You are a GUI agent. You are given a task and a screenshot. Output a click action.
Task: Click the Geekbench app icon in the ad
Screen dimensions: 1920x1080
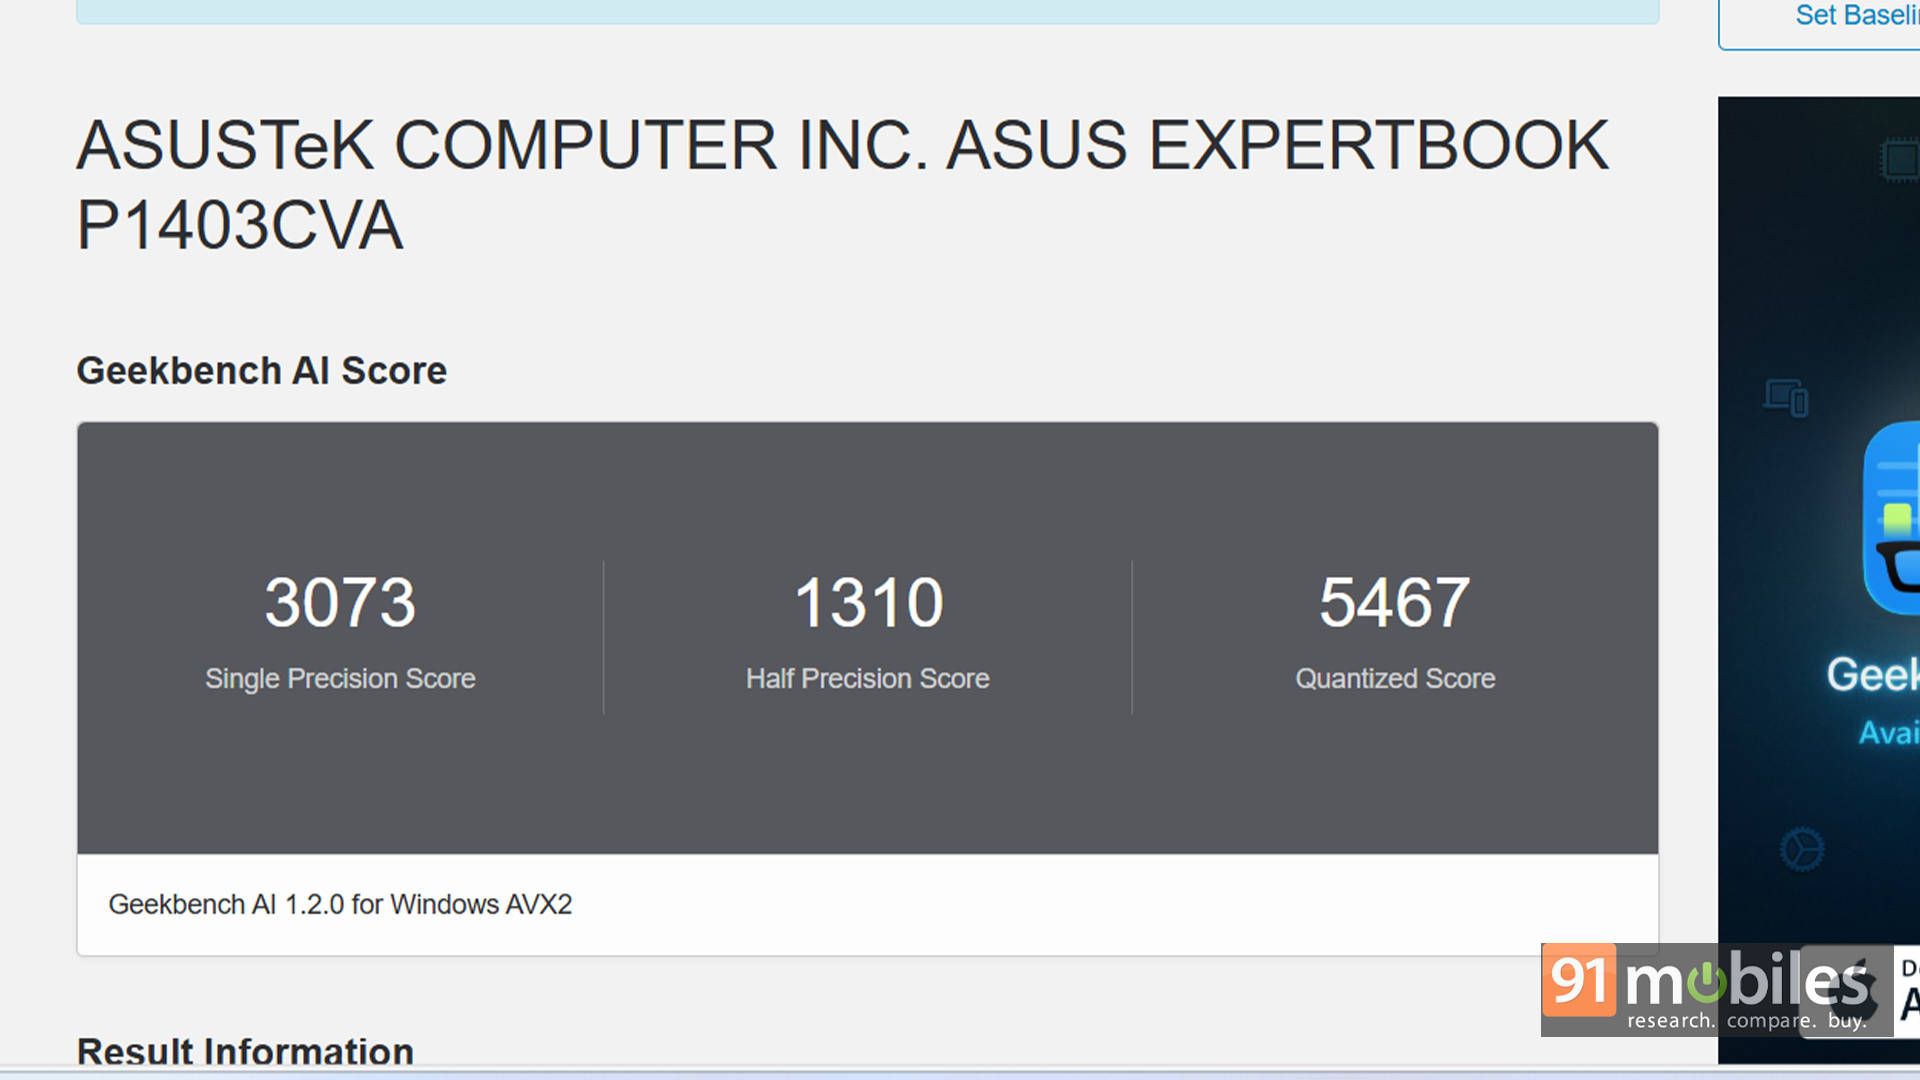pos(1892,517)
